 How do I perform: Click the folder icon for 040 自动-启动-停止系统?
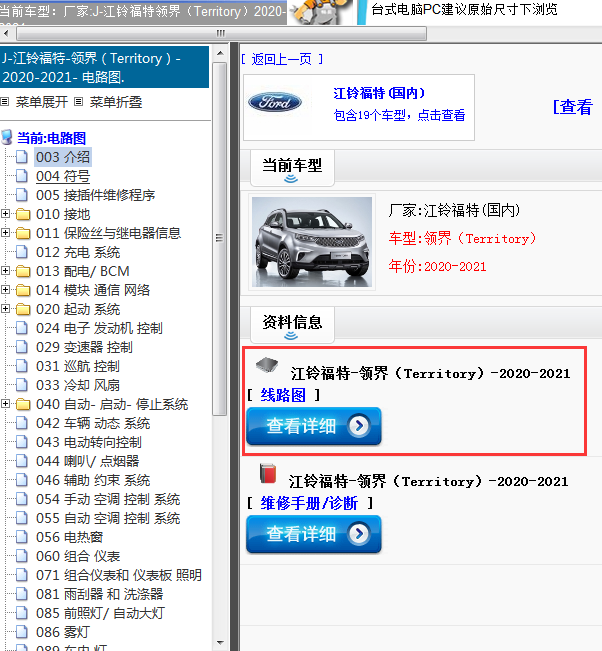tap(23, 404)
